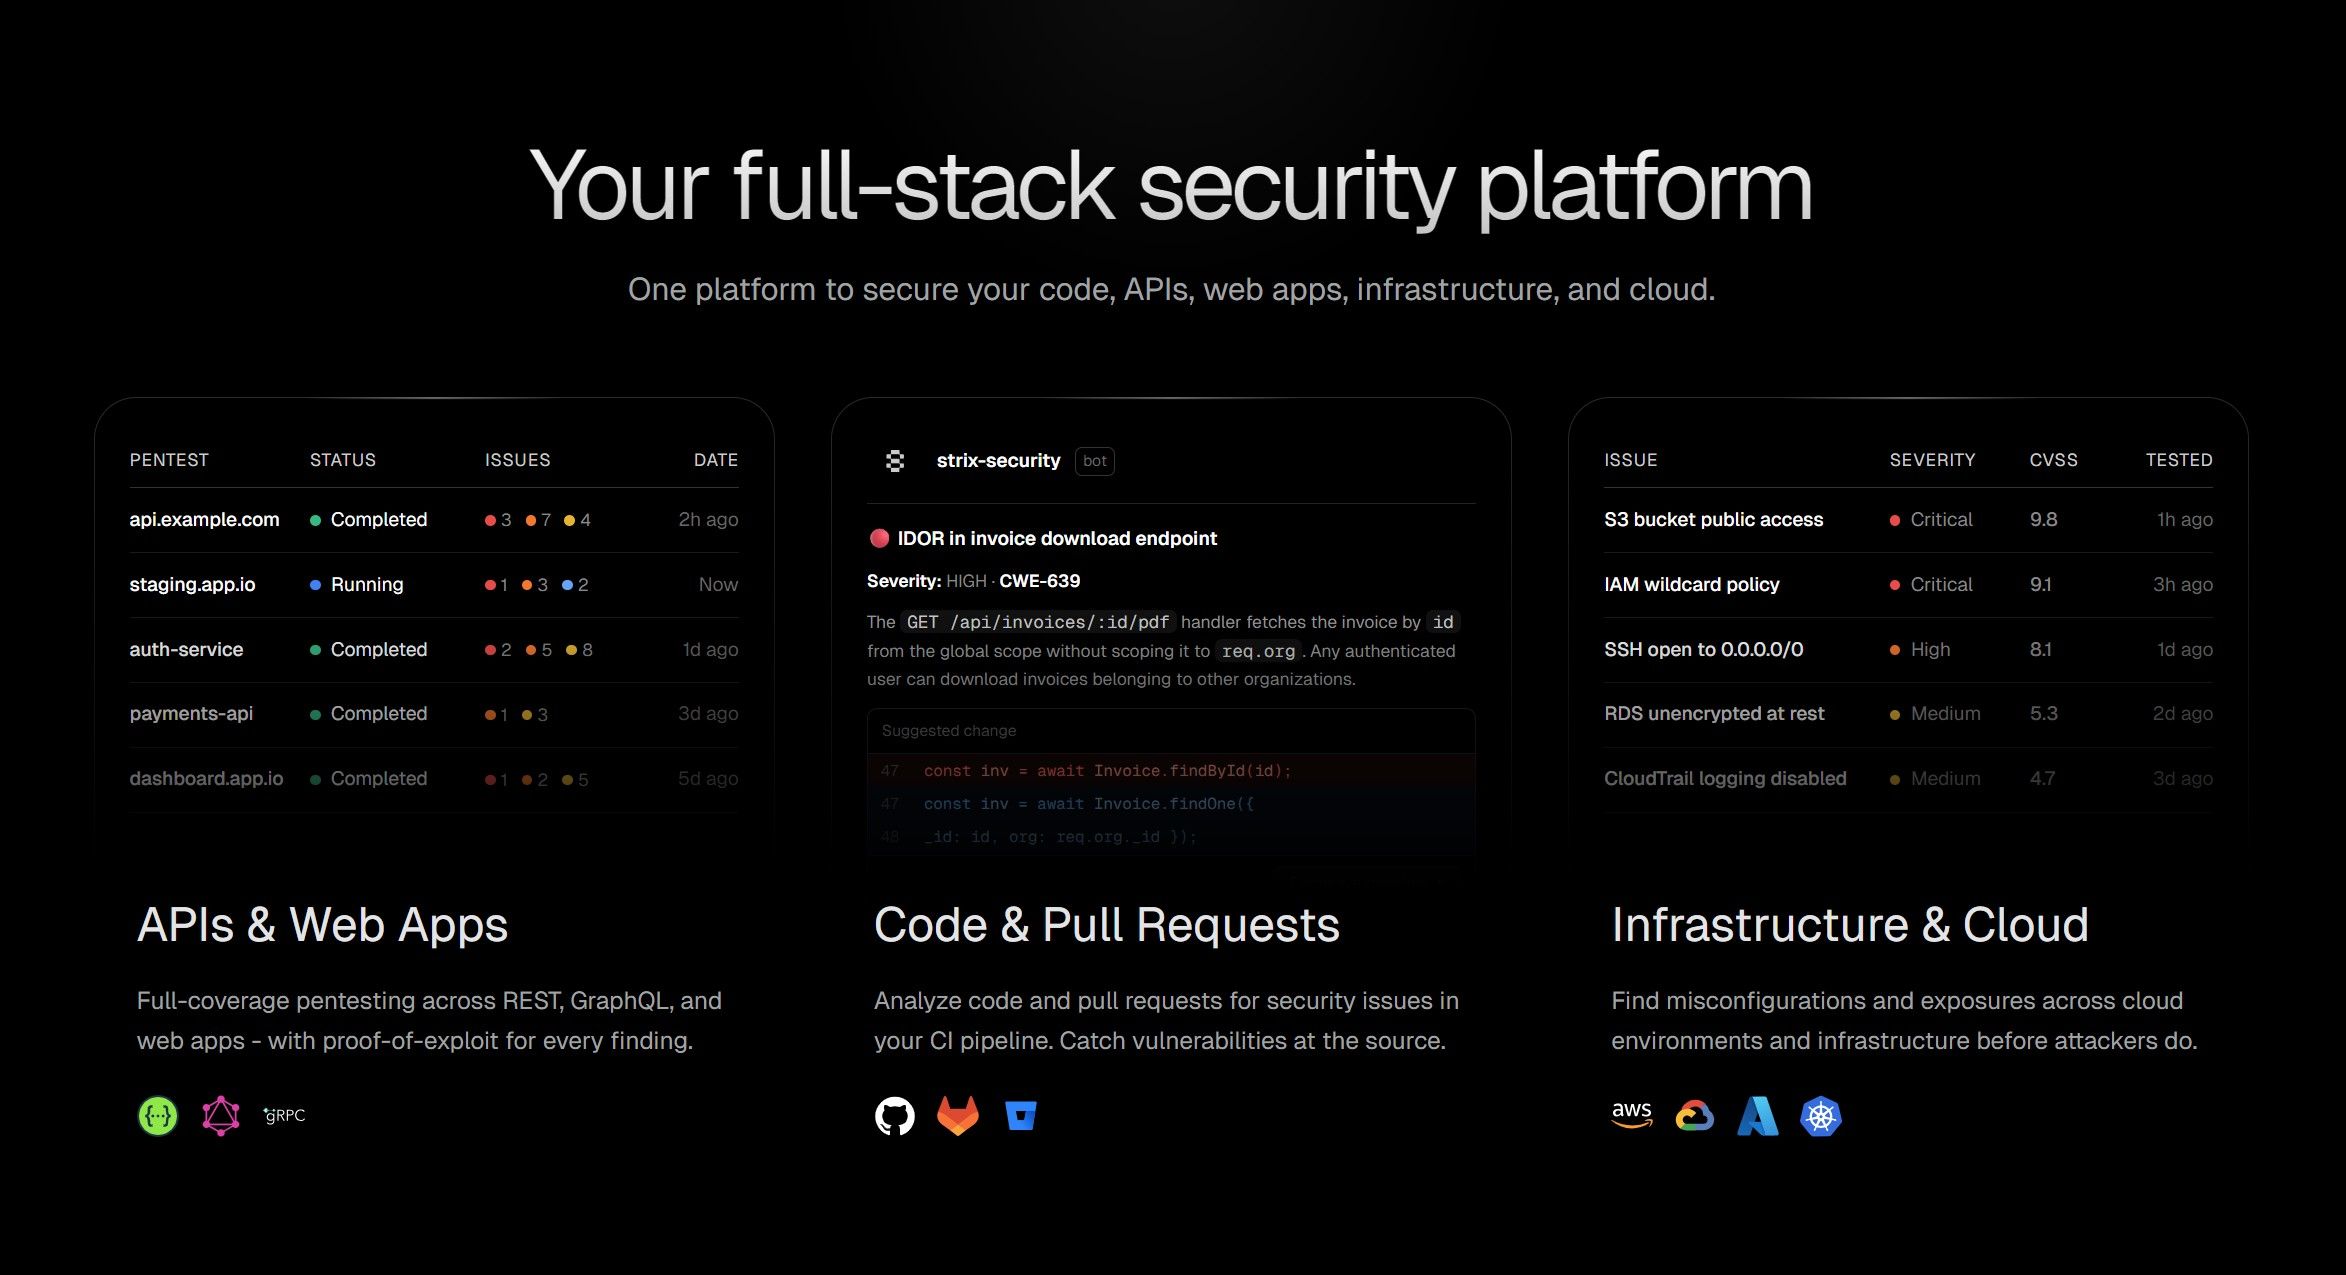Click the AWS logo icon
The image size is (2346, 1275).
coord(1632,1115)
